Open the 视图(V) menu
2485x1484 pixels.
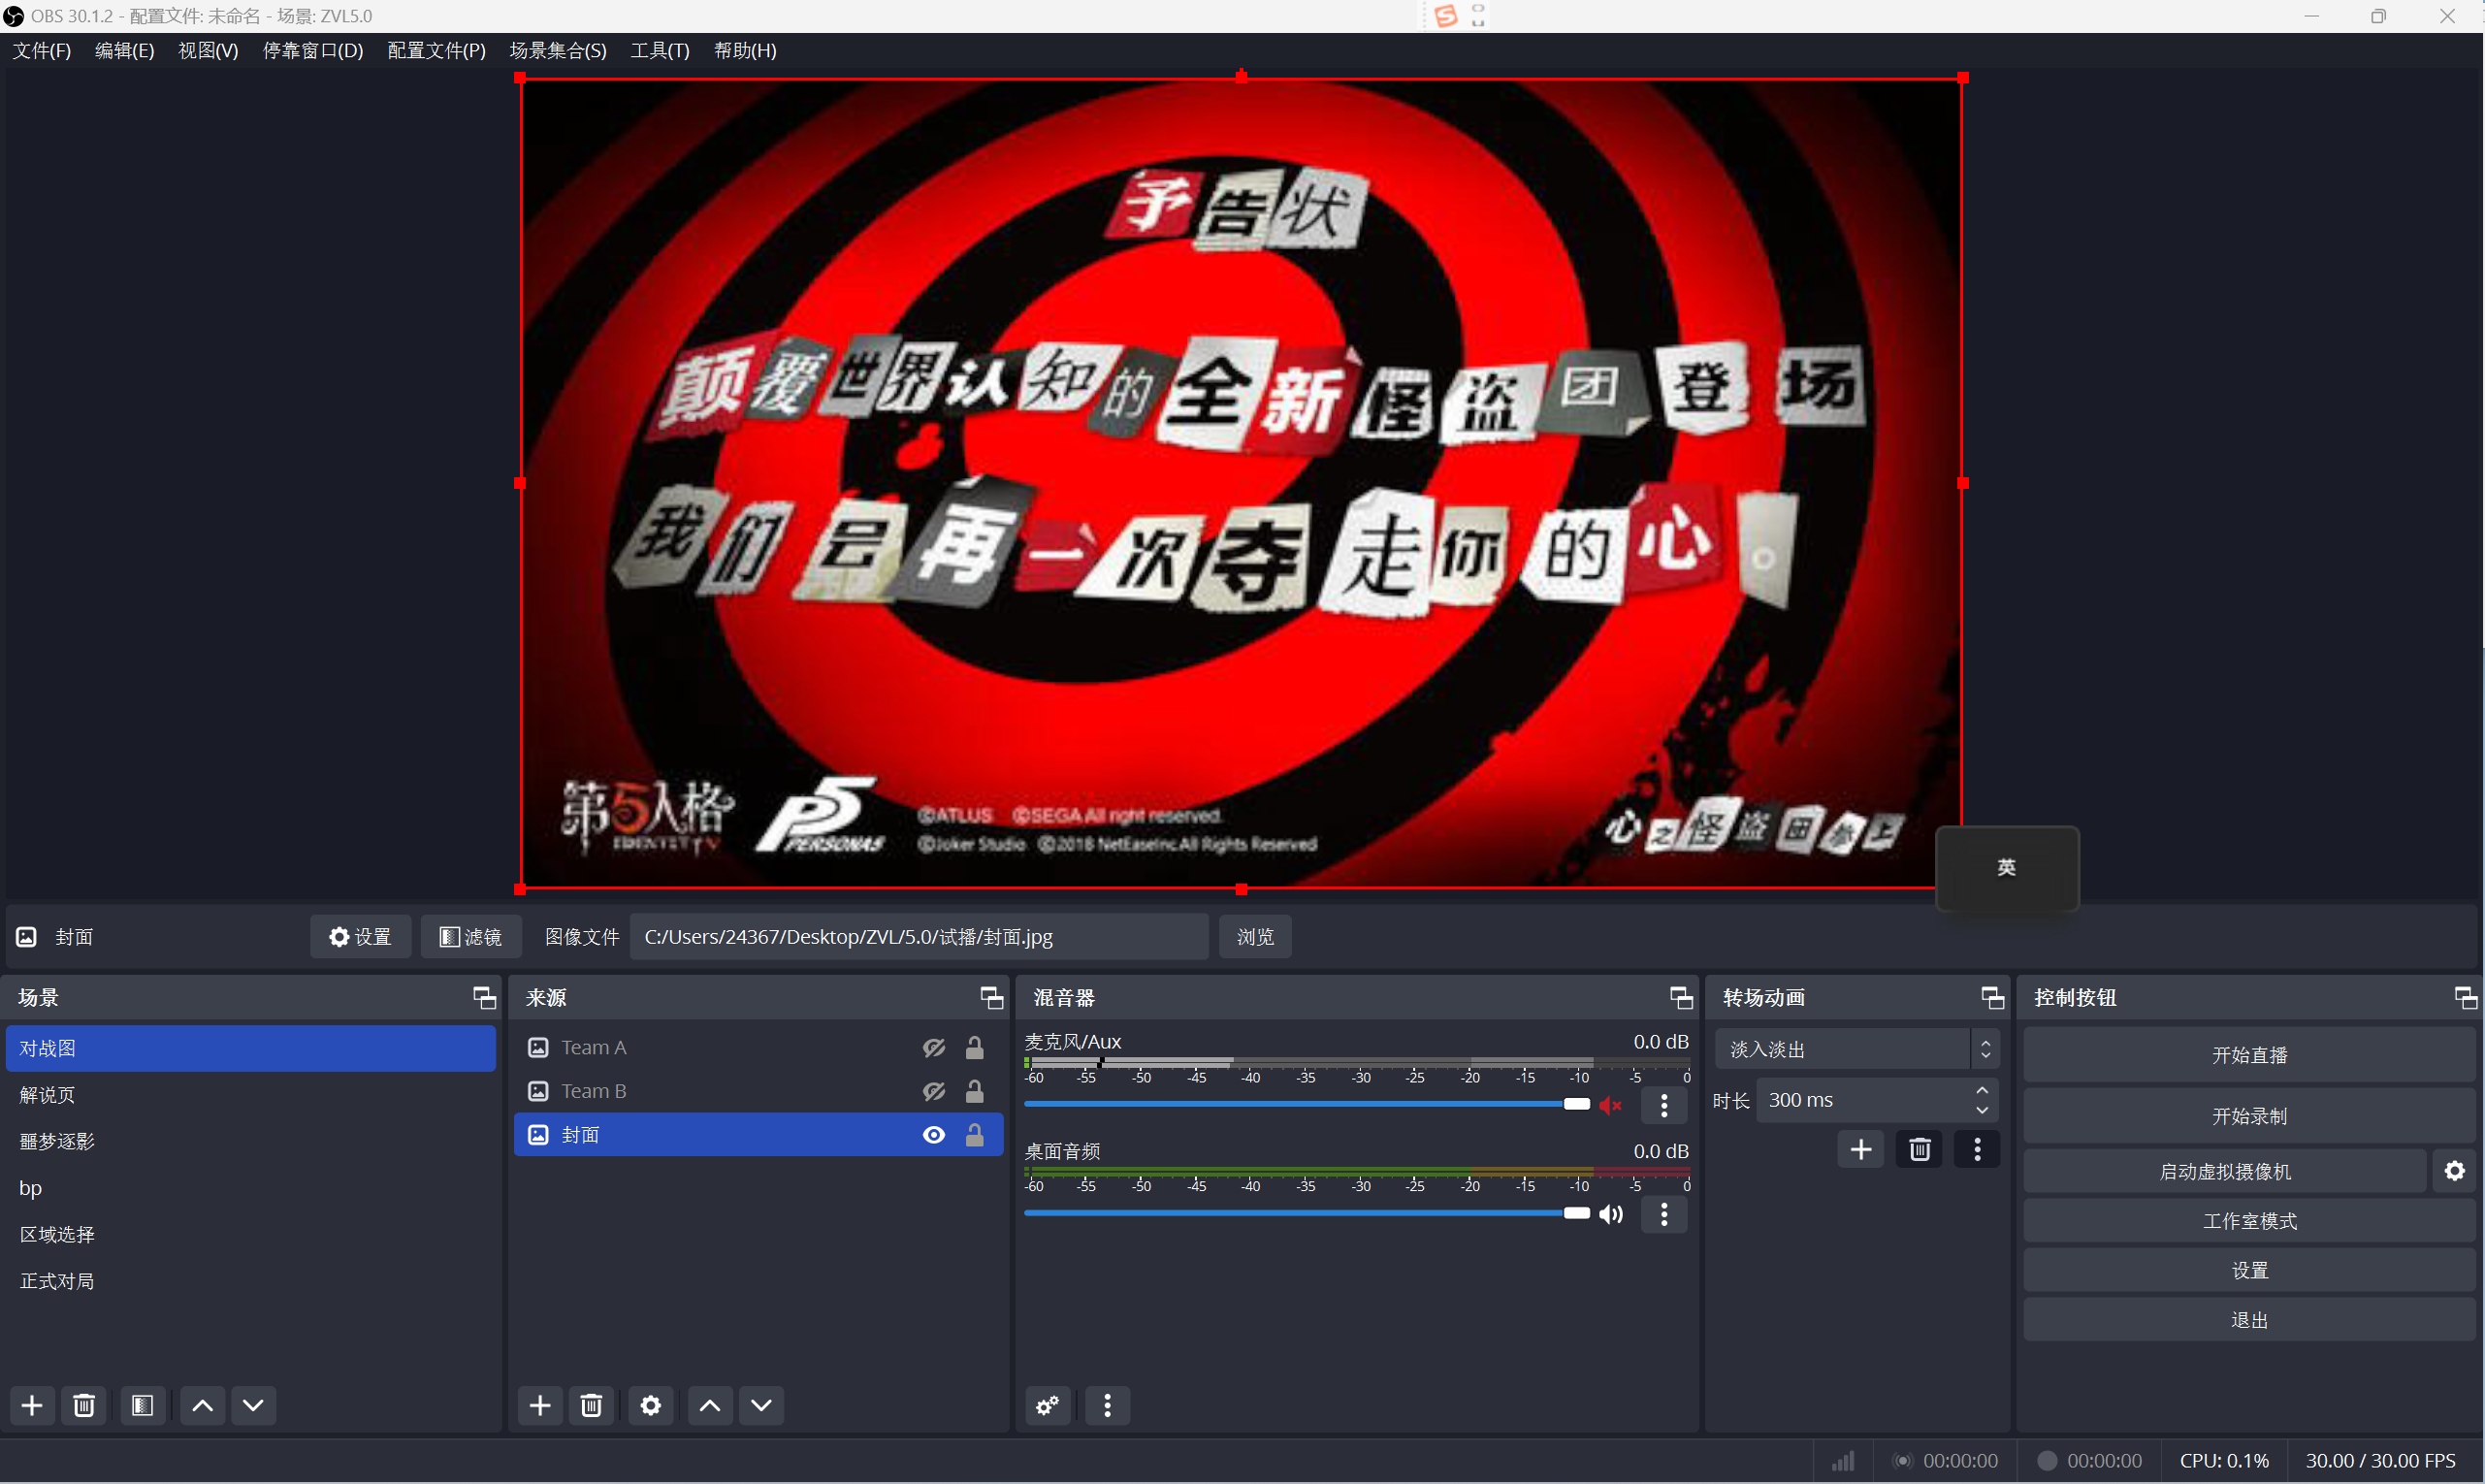[x=208, y=50]
